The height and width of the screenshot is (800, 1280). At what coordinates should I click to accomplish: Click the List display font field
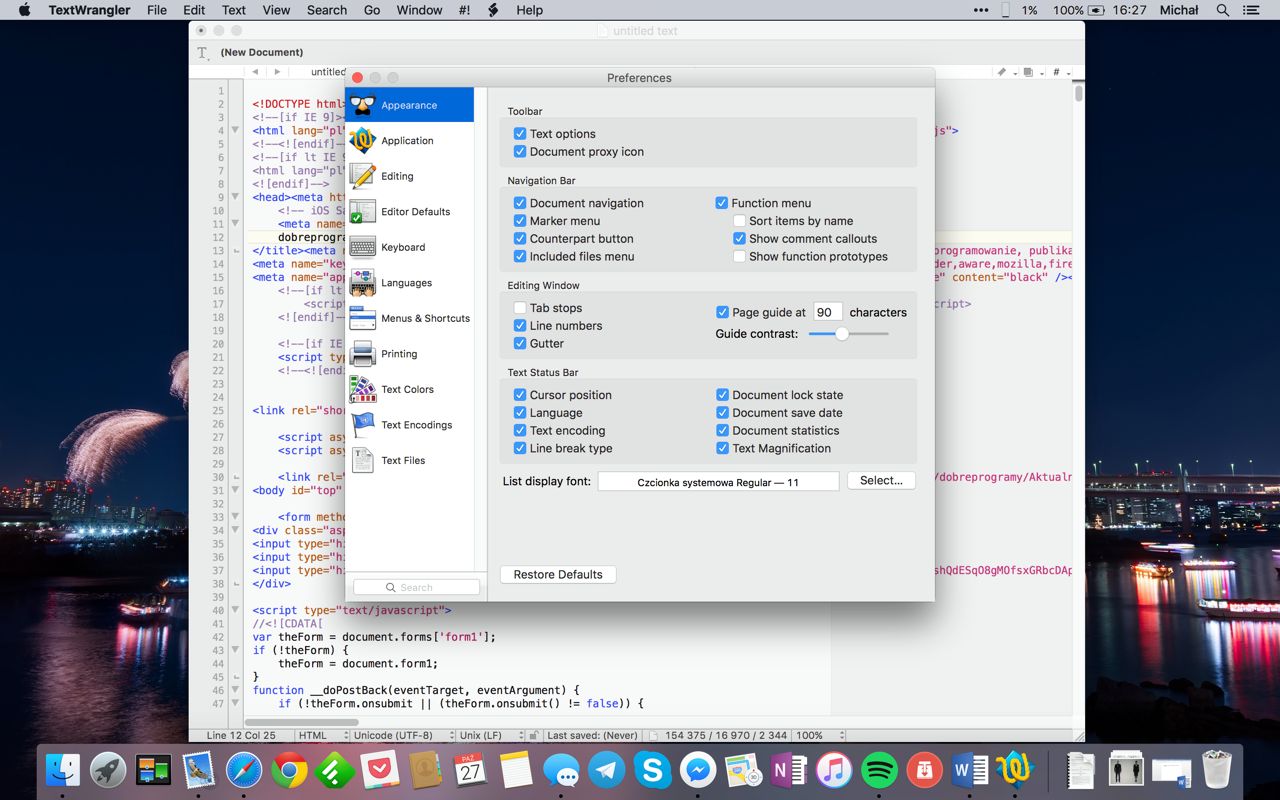(718, 482)
